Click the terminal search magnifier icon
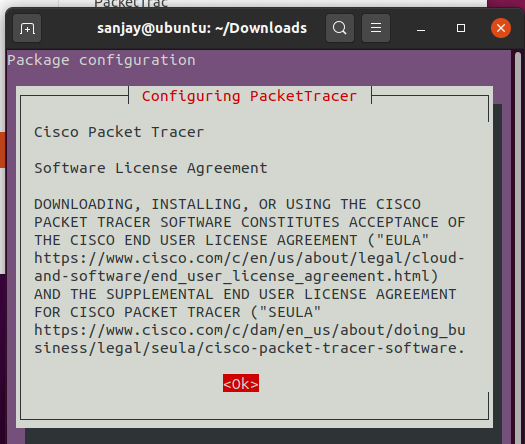525x444 pixels. tap(340, 28)
